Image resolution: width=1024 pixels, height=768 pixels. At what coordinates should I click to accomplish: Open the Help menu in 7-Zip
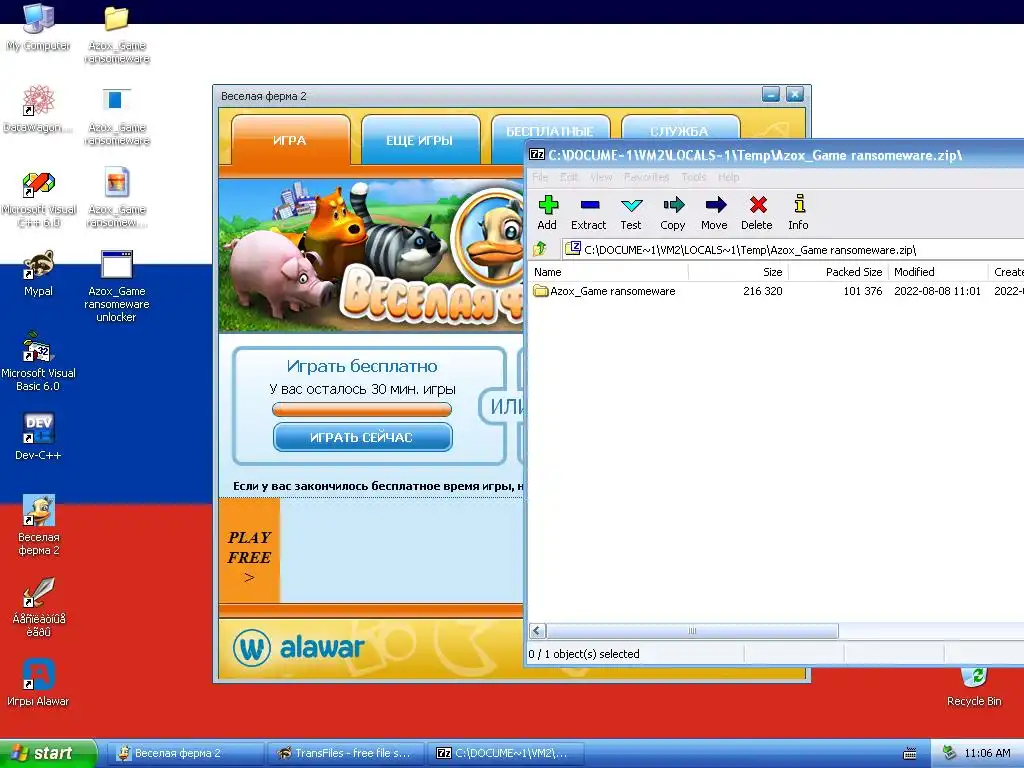pos(729,177)
